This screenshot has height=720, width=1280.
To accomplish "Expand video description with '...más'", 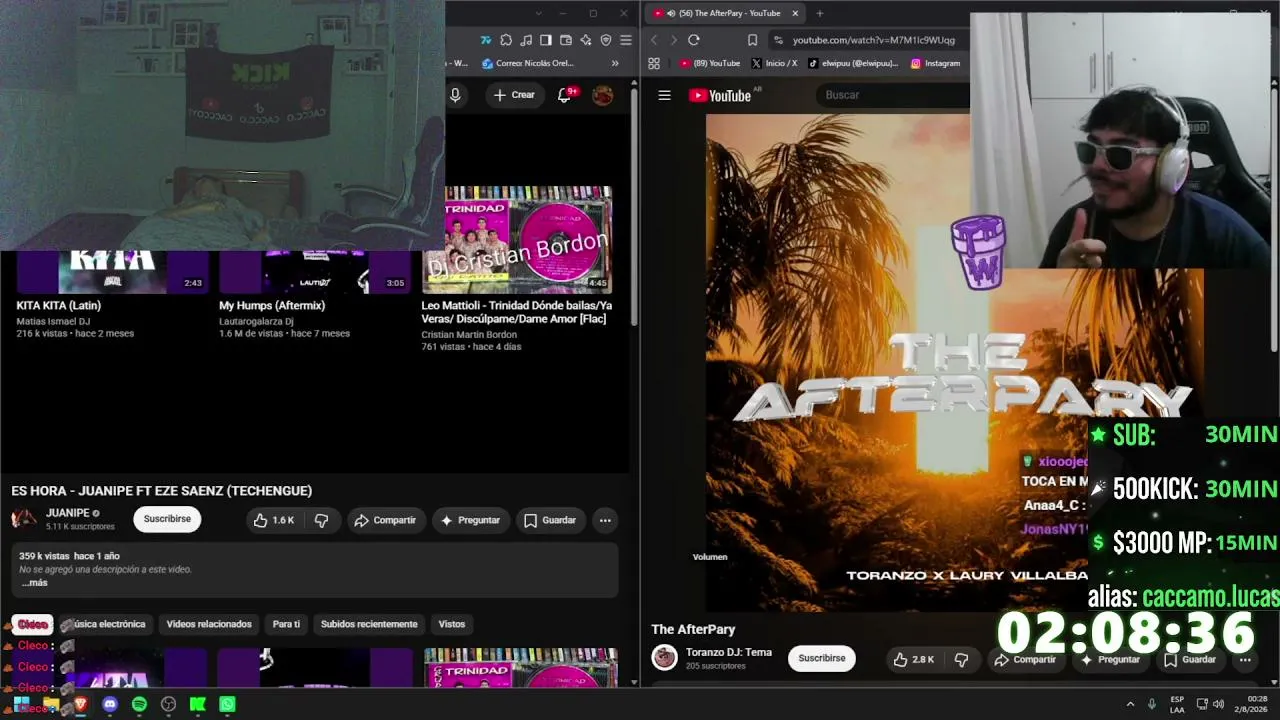I will (34, 583).
